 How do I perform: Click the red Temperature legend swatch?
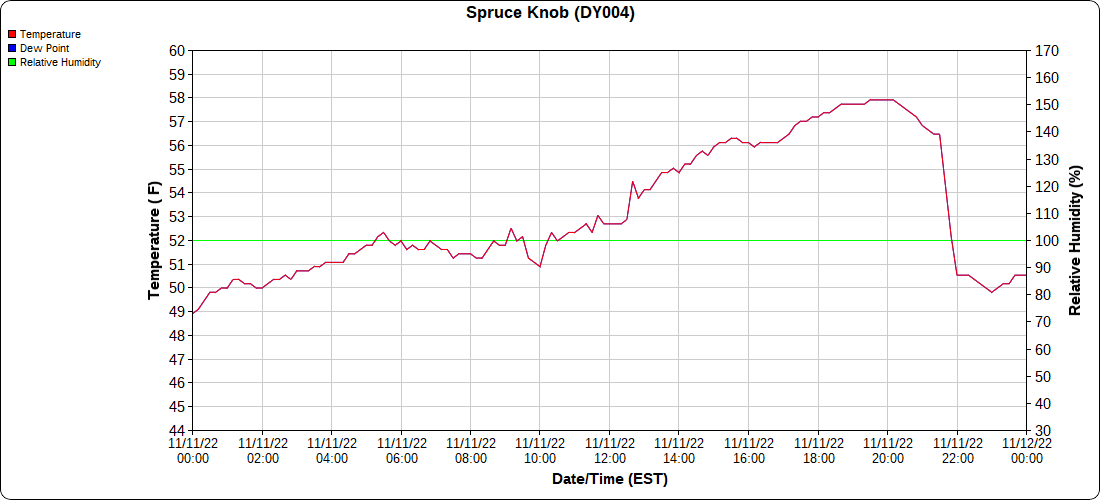[12, 34]
